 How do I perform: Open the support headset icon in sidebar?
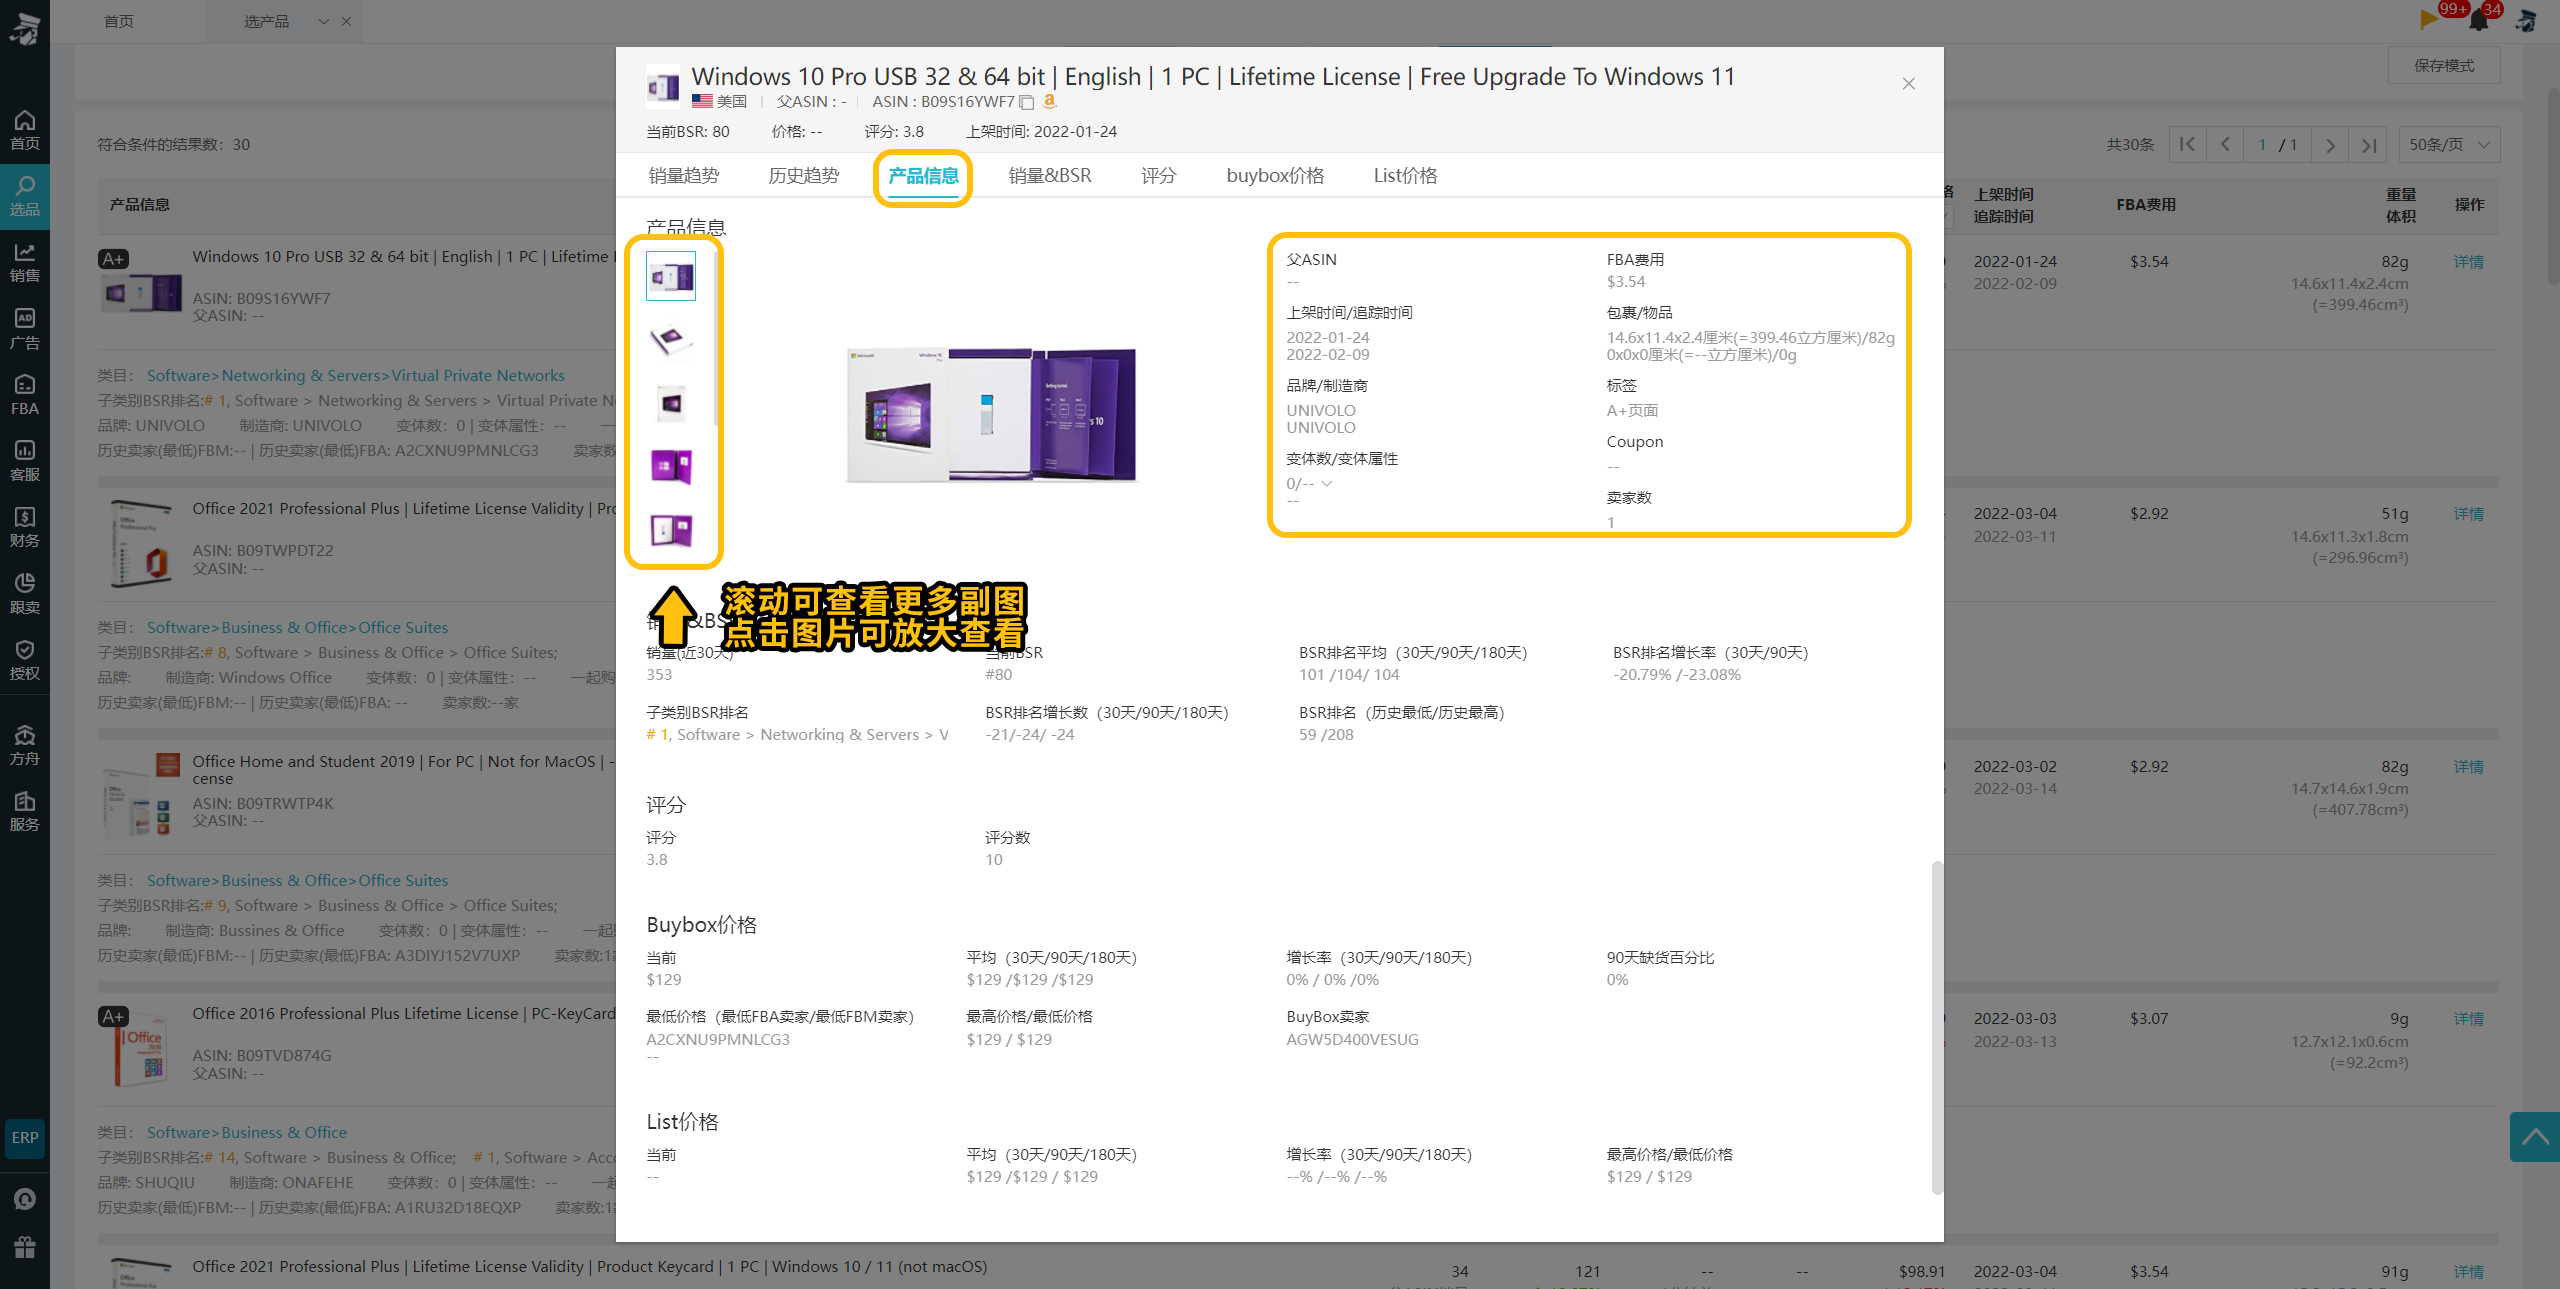point(25,1199)
